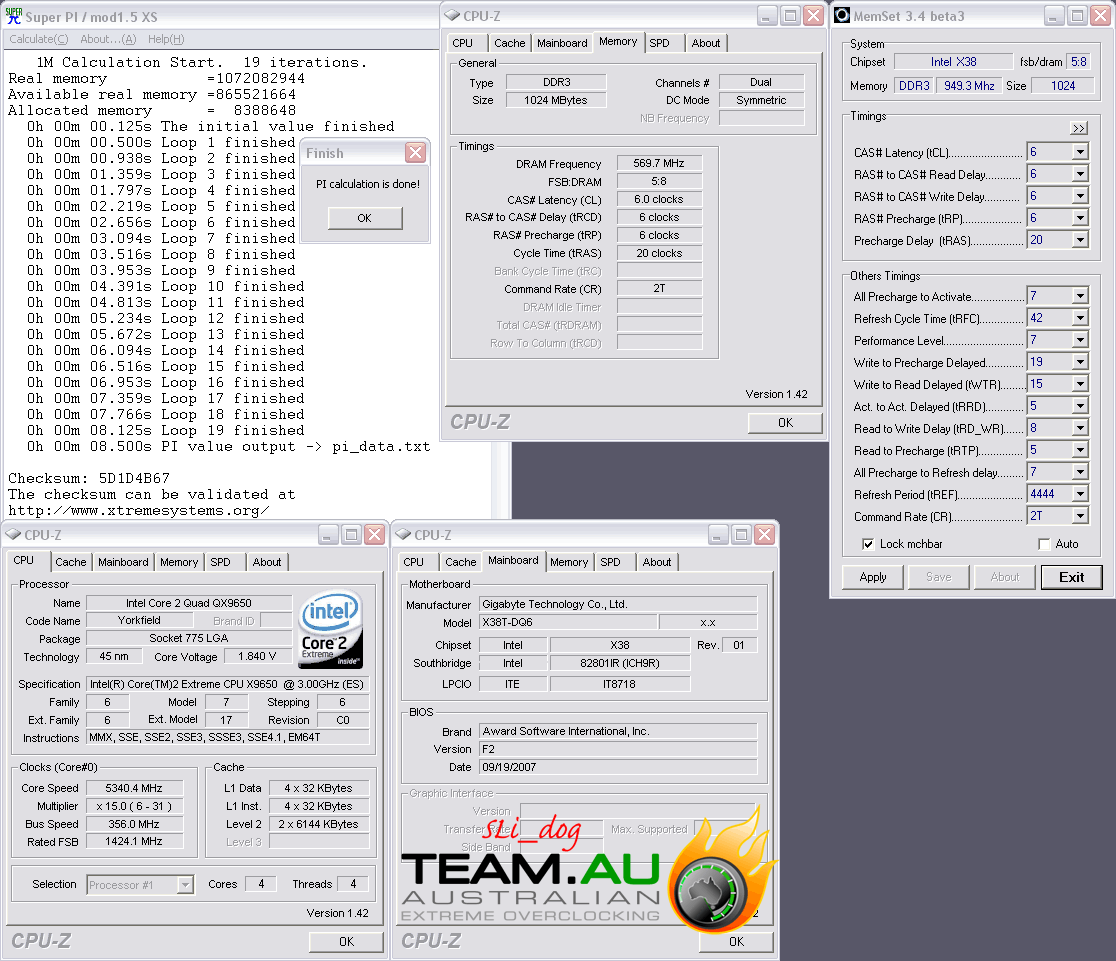The image size is (1116, 961).
Task: Open the Help menu in Super PI
Action: pos(166,39)
